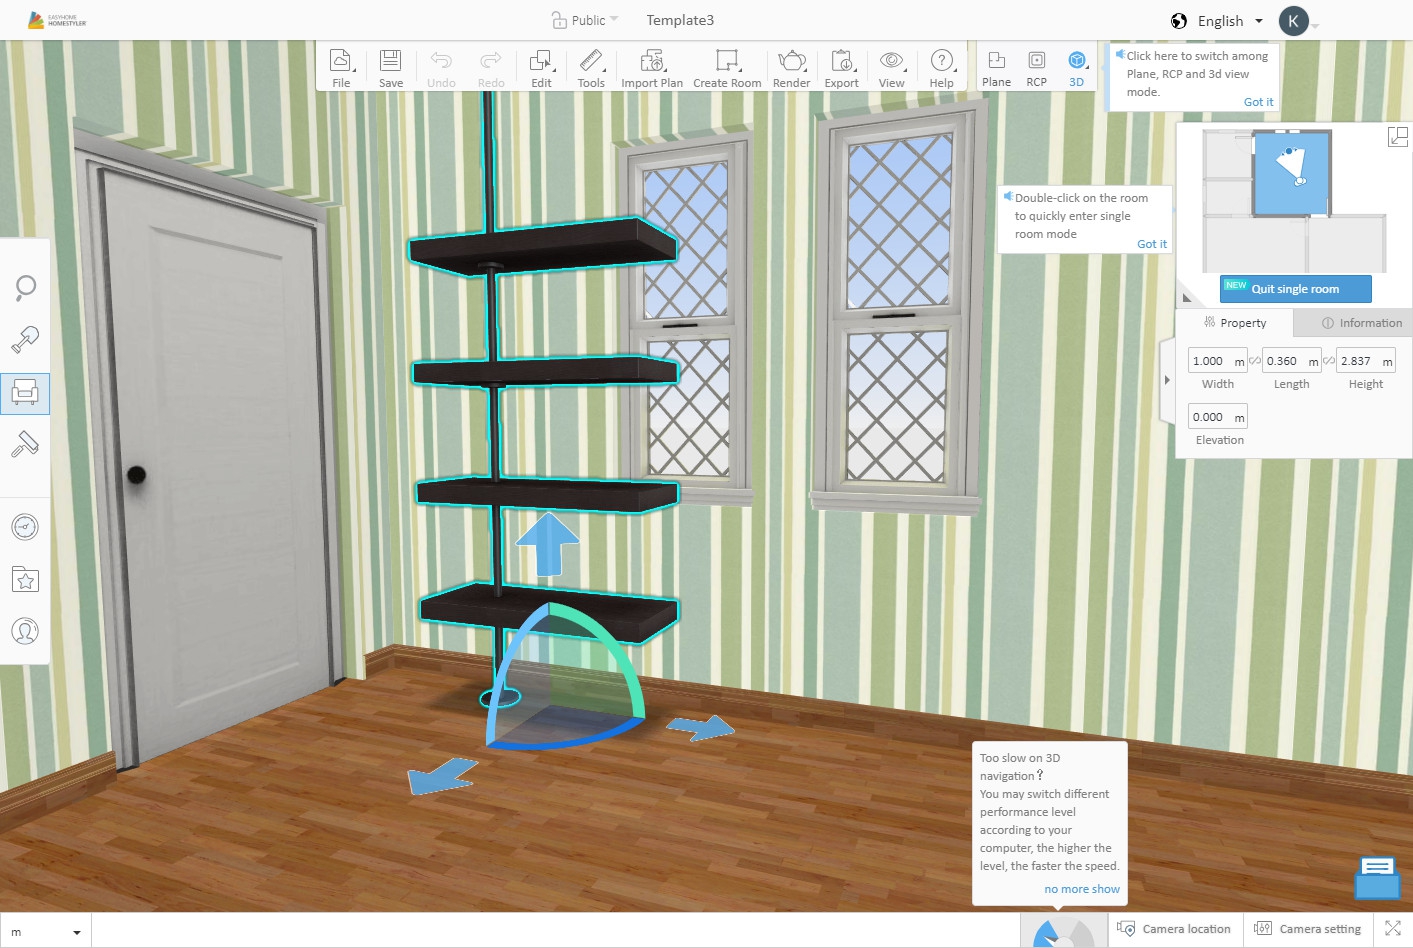Open Camera setting
1413x948 pixels.
tap(1308, 929)
